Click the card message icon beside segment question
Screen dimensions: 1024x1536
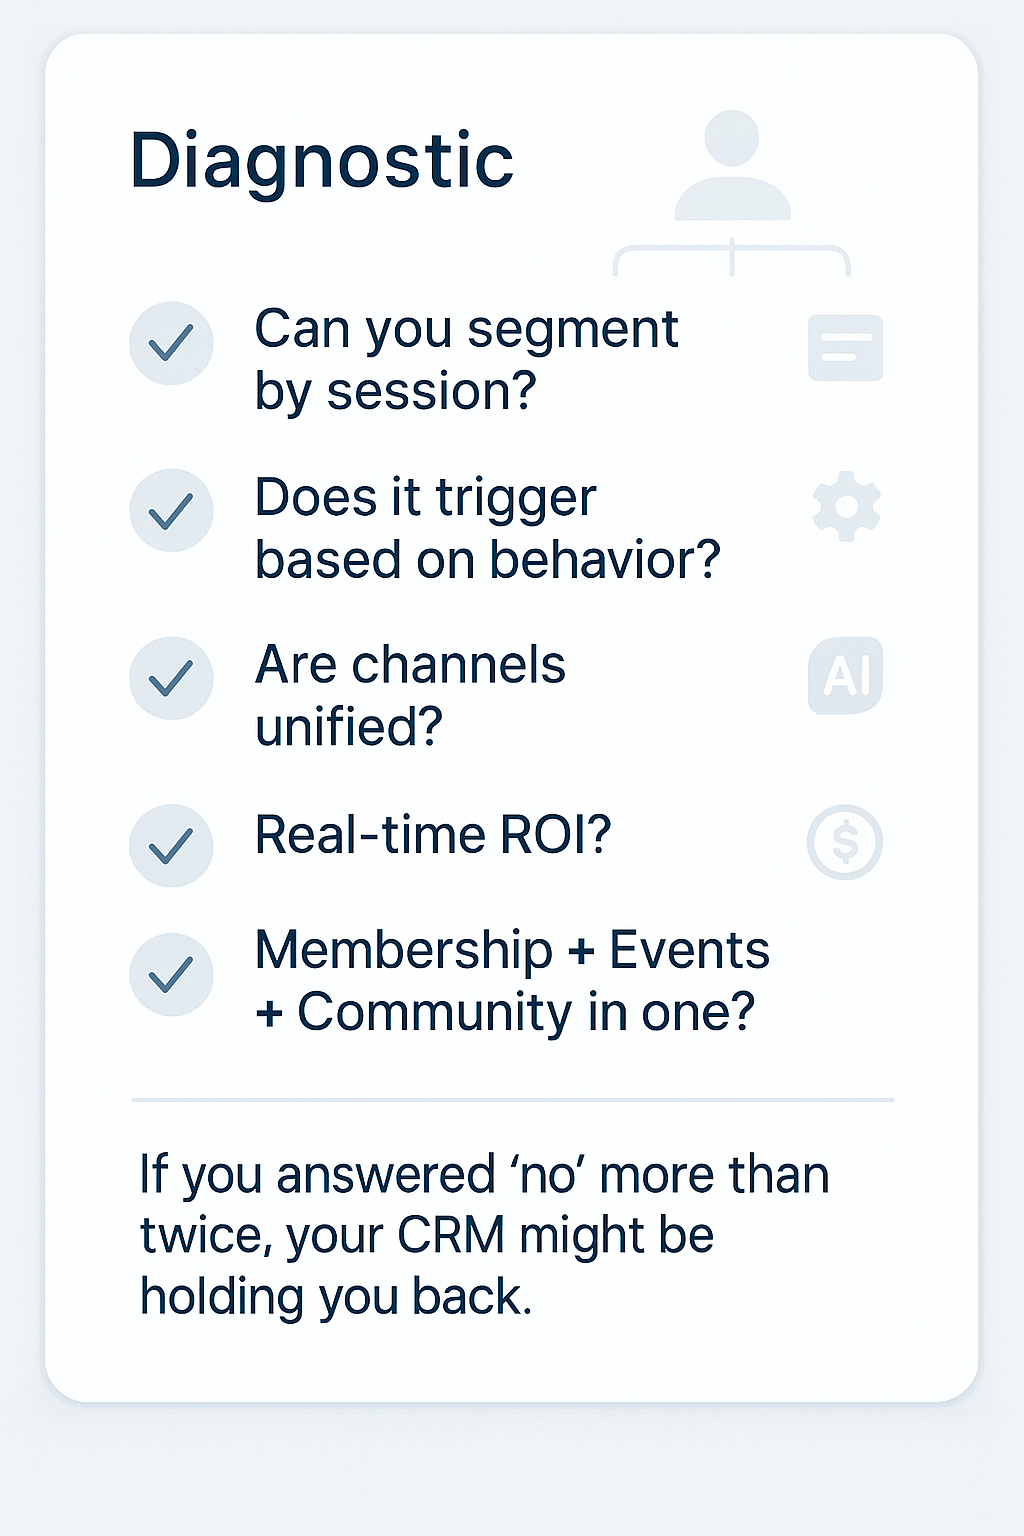[845, 348]
